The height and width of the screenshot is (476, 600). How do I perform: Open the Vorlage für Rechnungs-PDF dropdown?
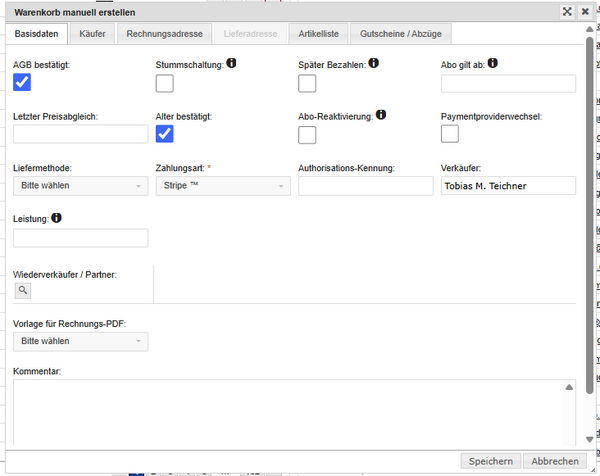click(x=80, y=341)
